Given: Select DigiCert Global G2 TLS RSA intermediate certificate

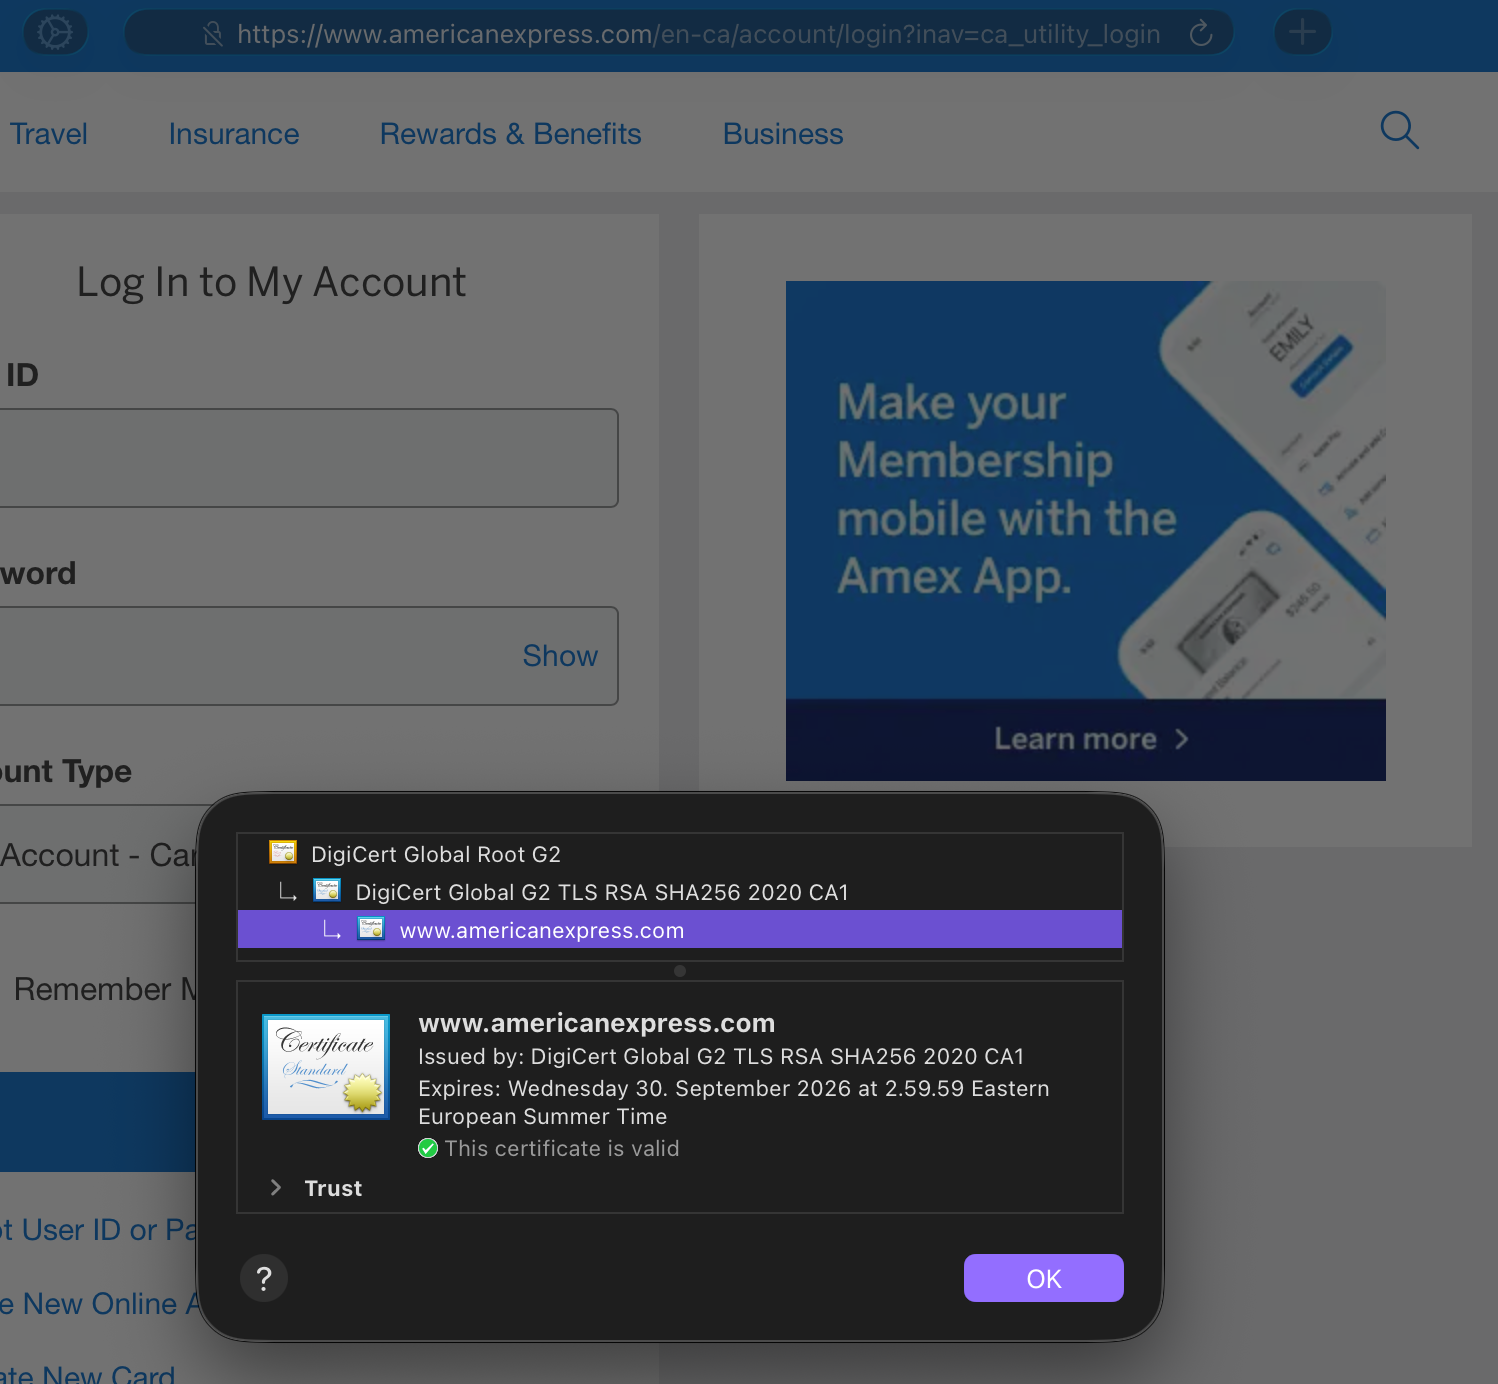Looking at the screenshot, I should (x=601, y=892).
